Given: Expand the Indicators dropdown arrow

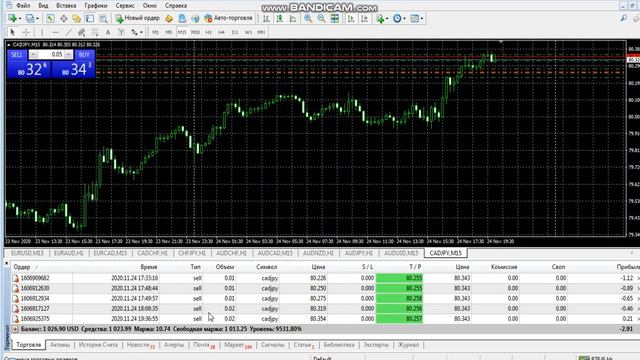Looking at the screenshot, I should (387, 18).
